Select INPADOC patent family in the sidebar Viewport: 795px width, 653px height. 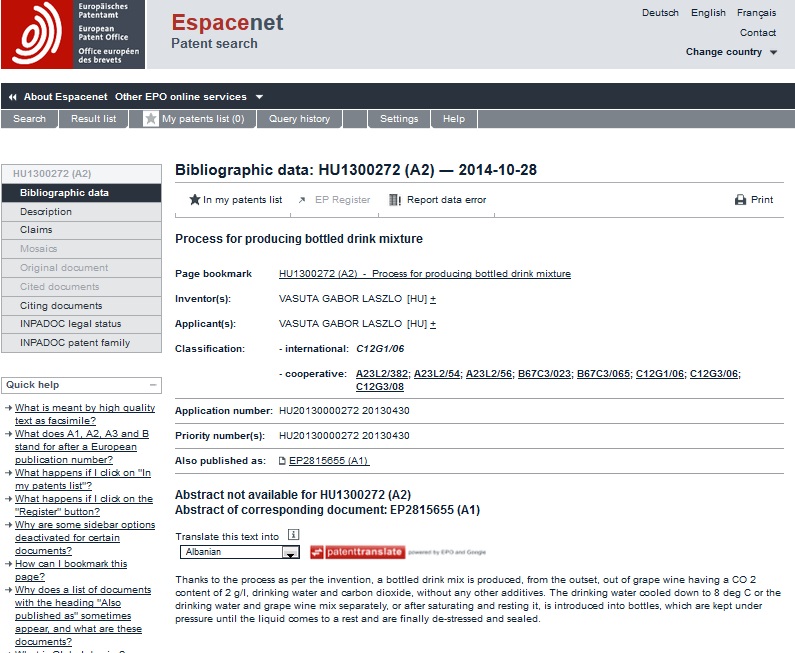click(82, 343)
